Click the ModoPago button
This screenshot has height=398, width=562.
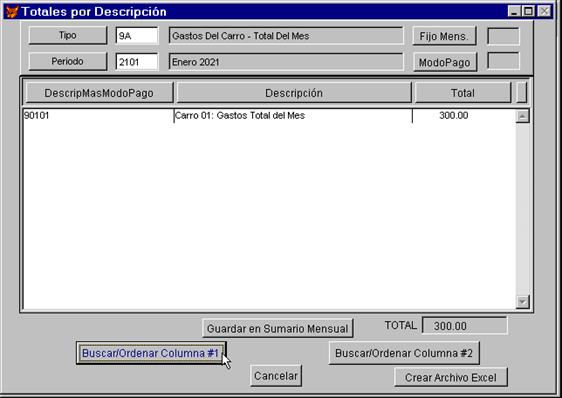pos(445,62)
